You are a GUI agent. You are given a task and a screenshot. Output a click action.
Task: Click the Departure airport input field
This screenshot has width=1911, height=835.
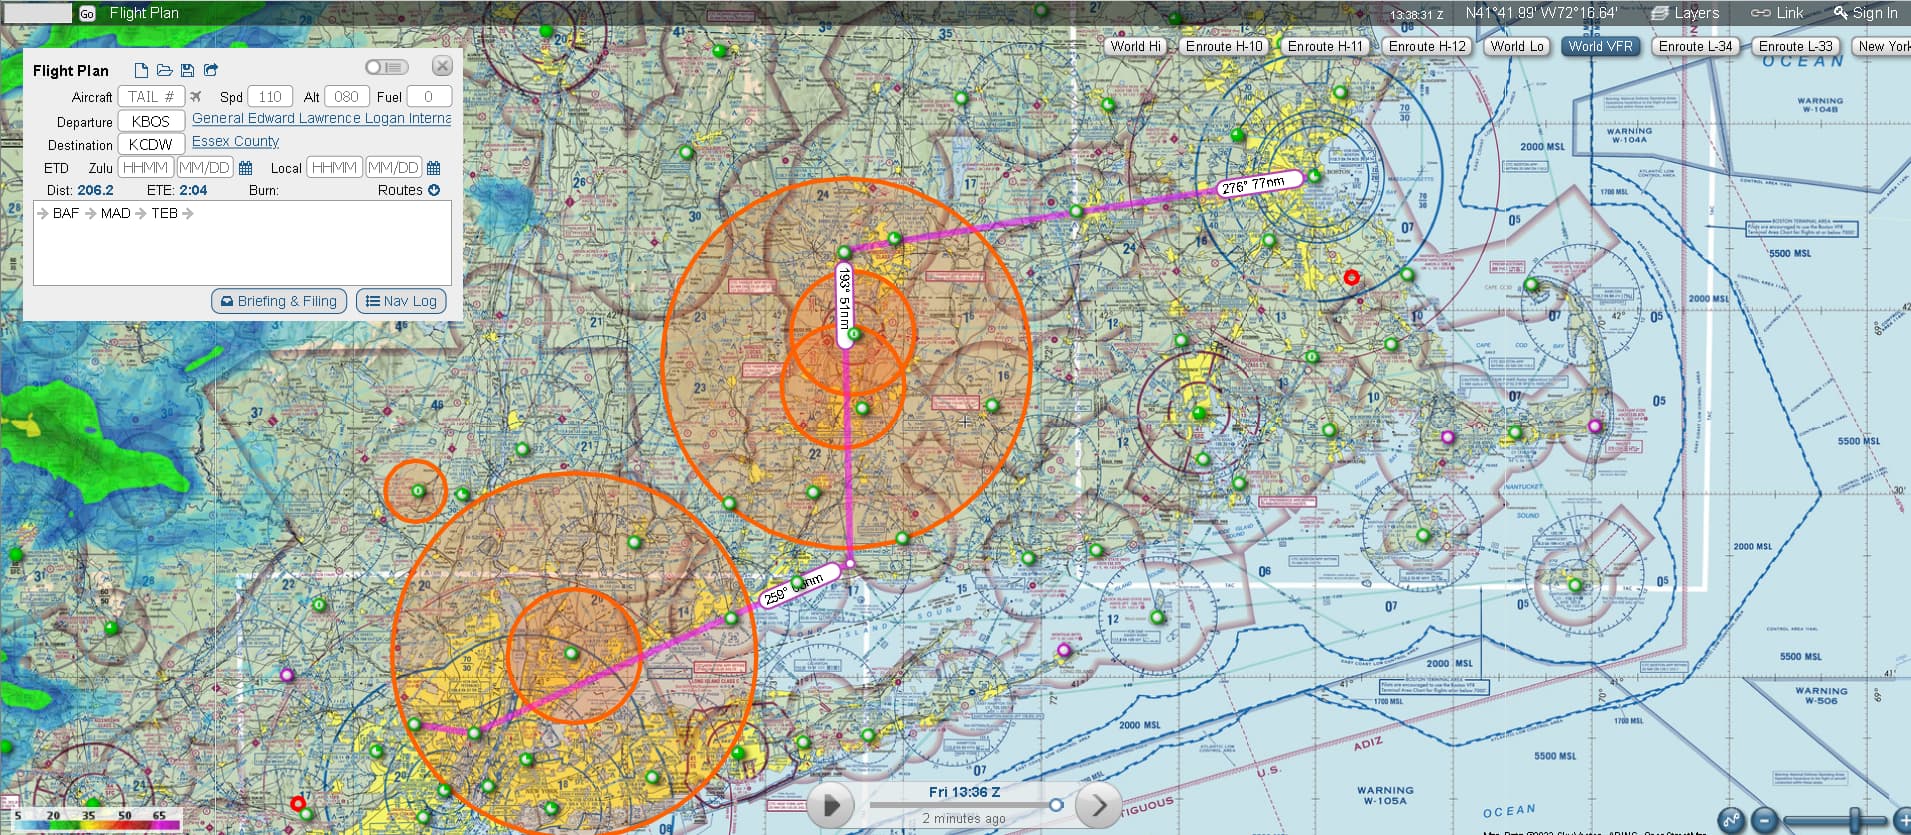click(x=151, y=121)
